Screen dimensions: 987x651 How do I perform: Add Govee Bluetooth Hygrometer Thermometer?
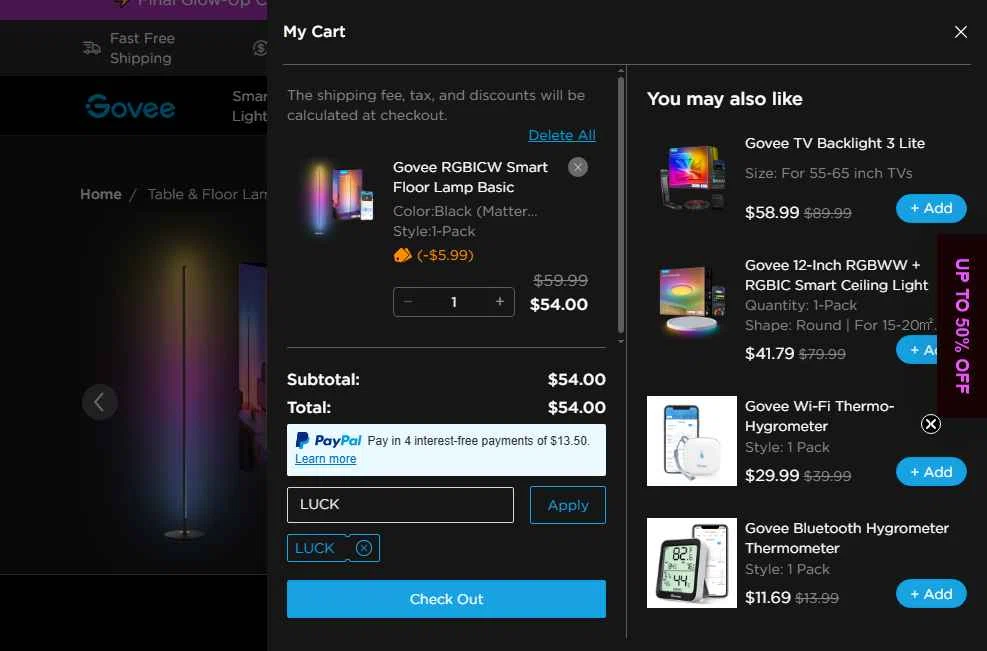930,594
